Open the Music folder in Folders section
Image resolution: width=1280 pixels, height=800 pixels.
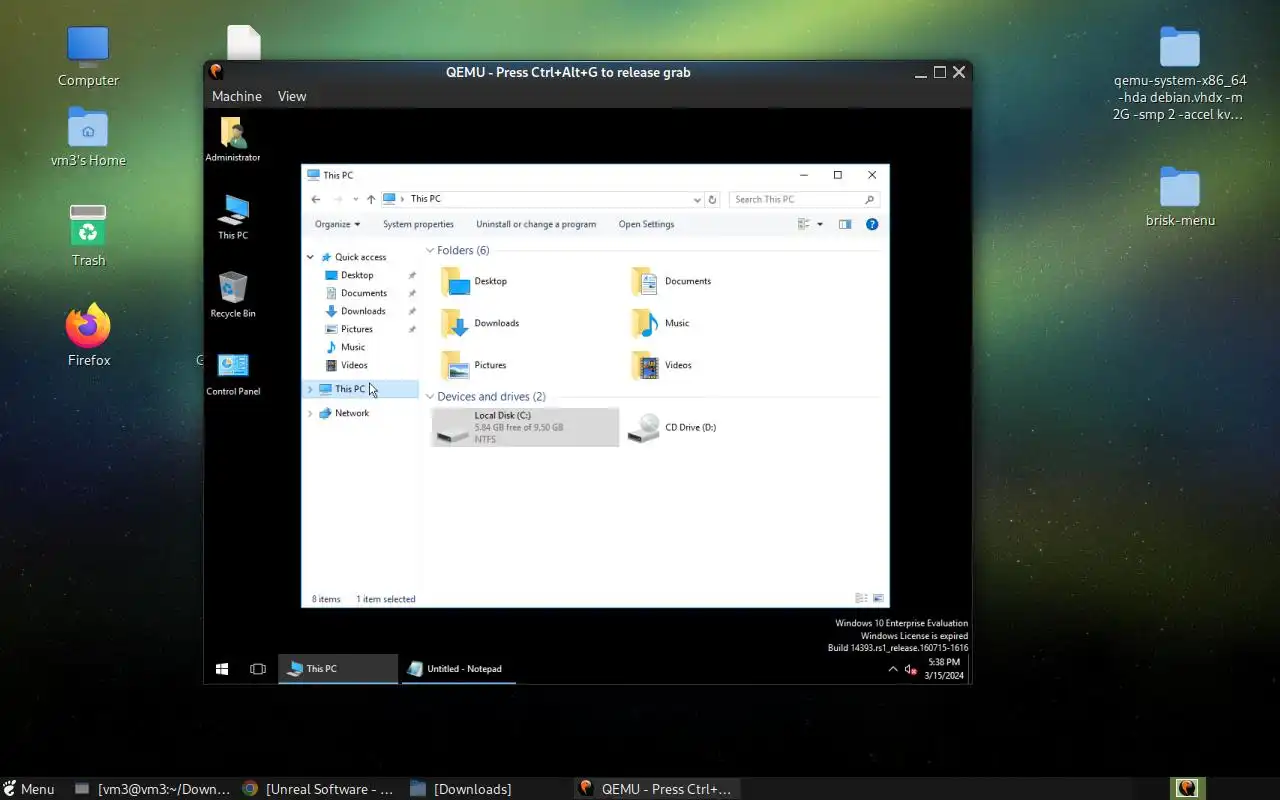[661, 323]
